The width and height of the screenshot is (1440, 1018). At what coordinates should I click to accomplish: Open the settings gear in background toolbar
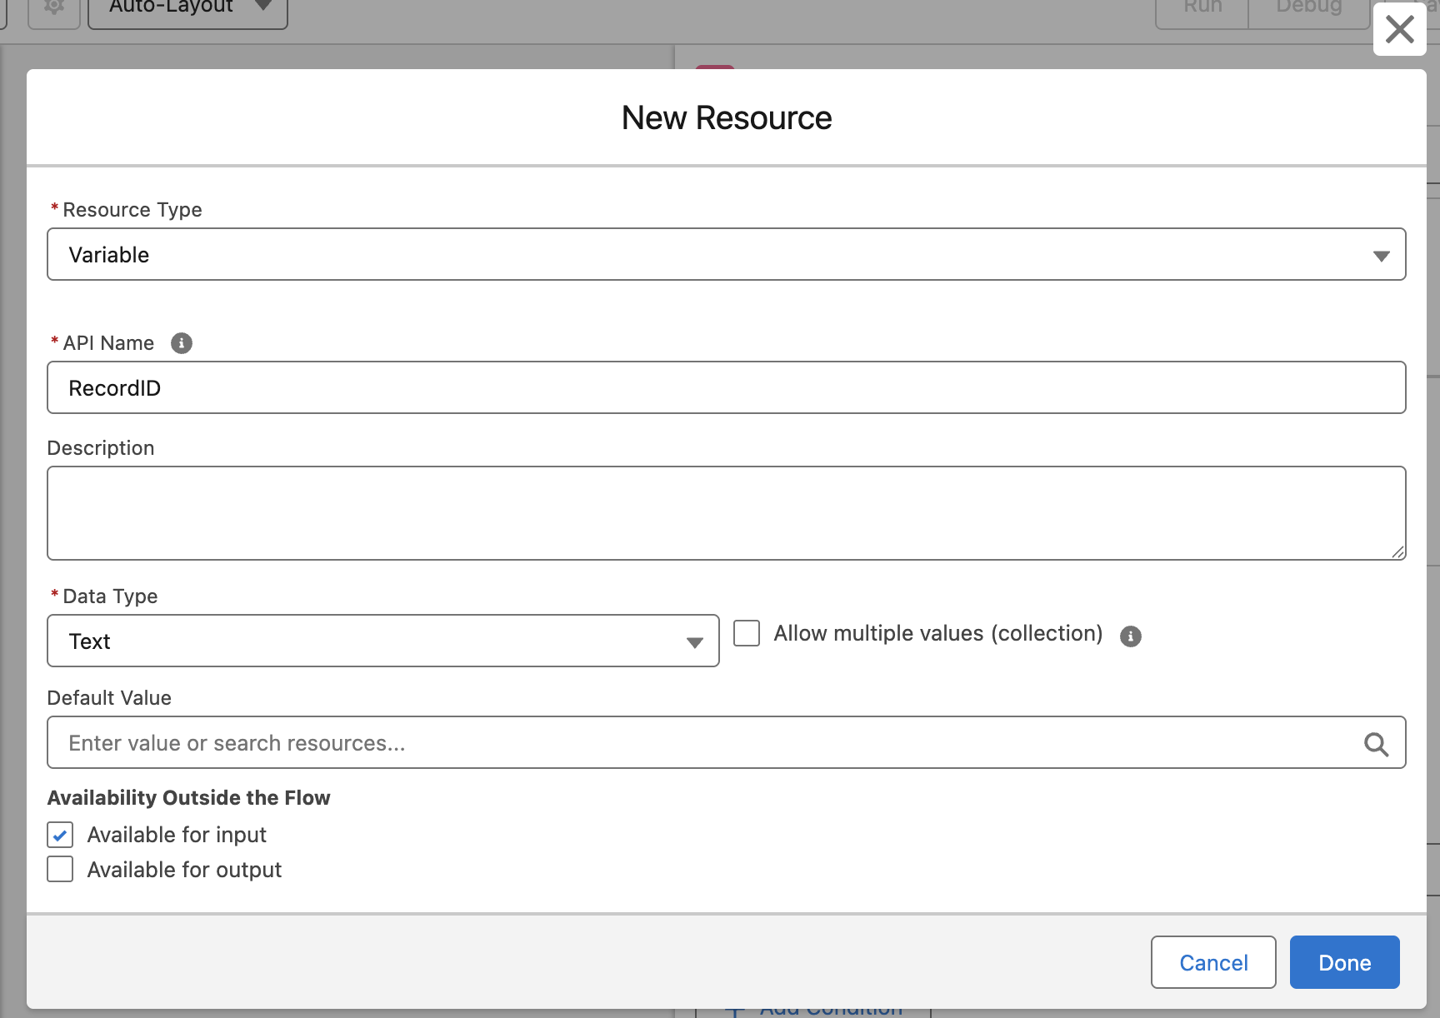(x=54, y=8)
